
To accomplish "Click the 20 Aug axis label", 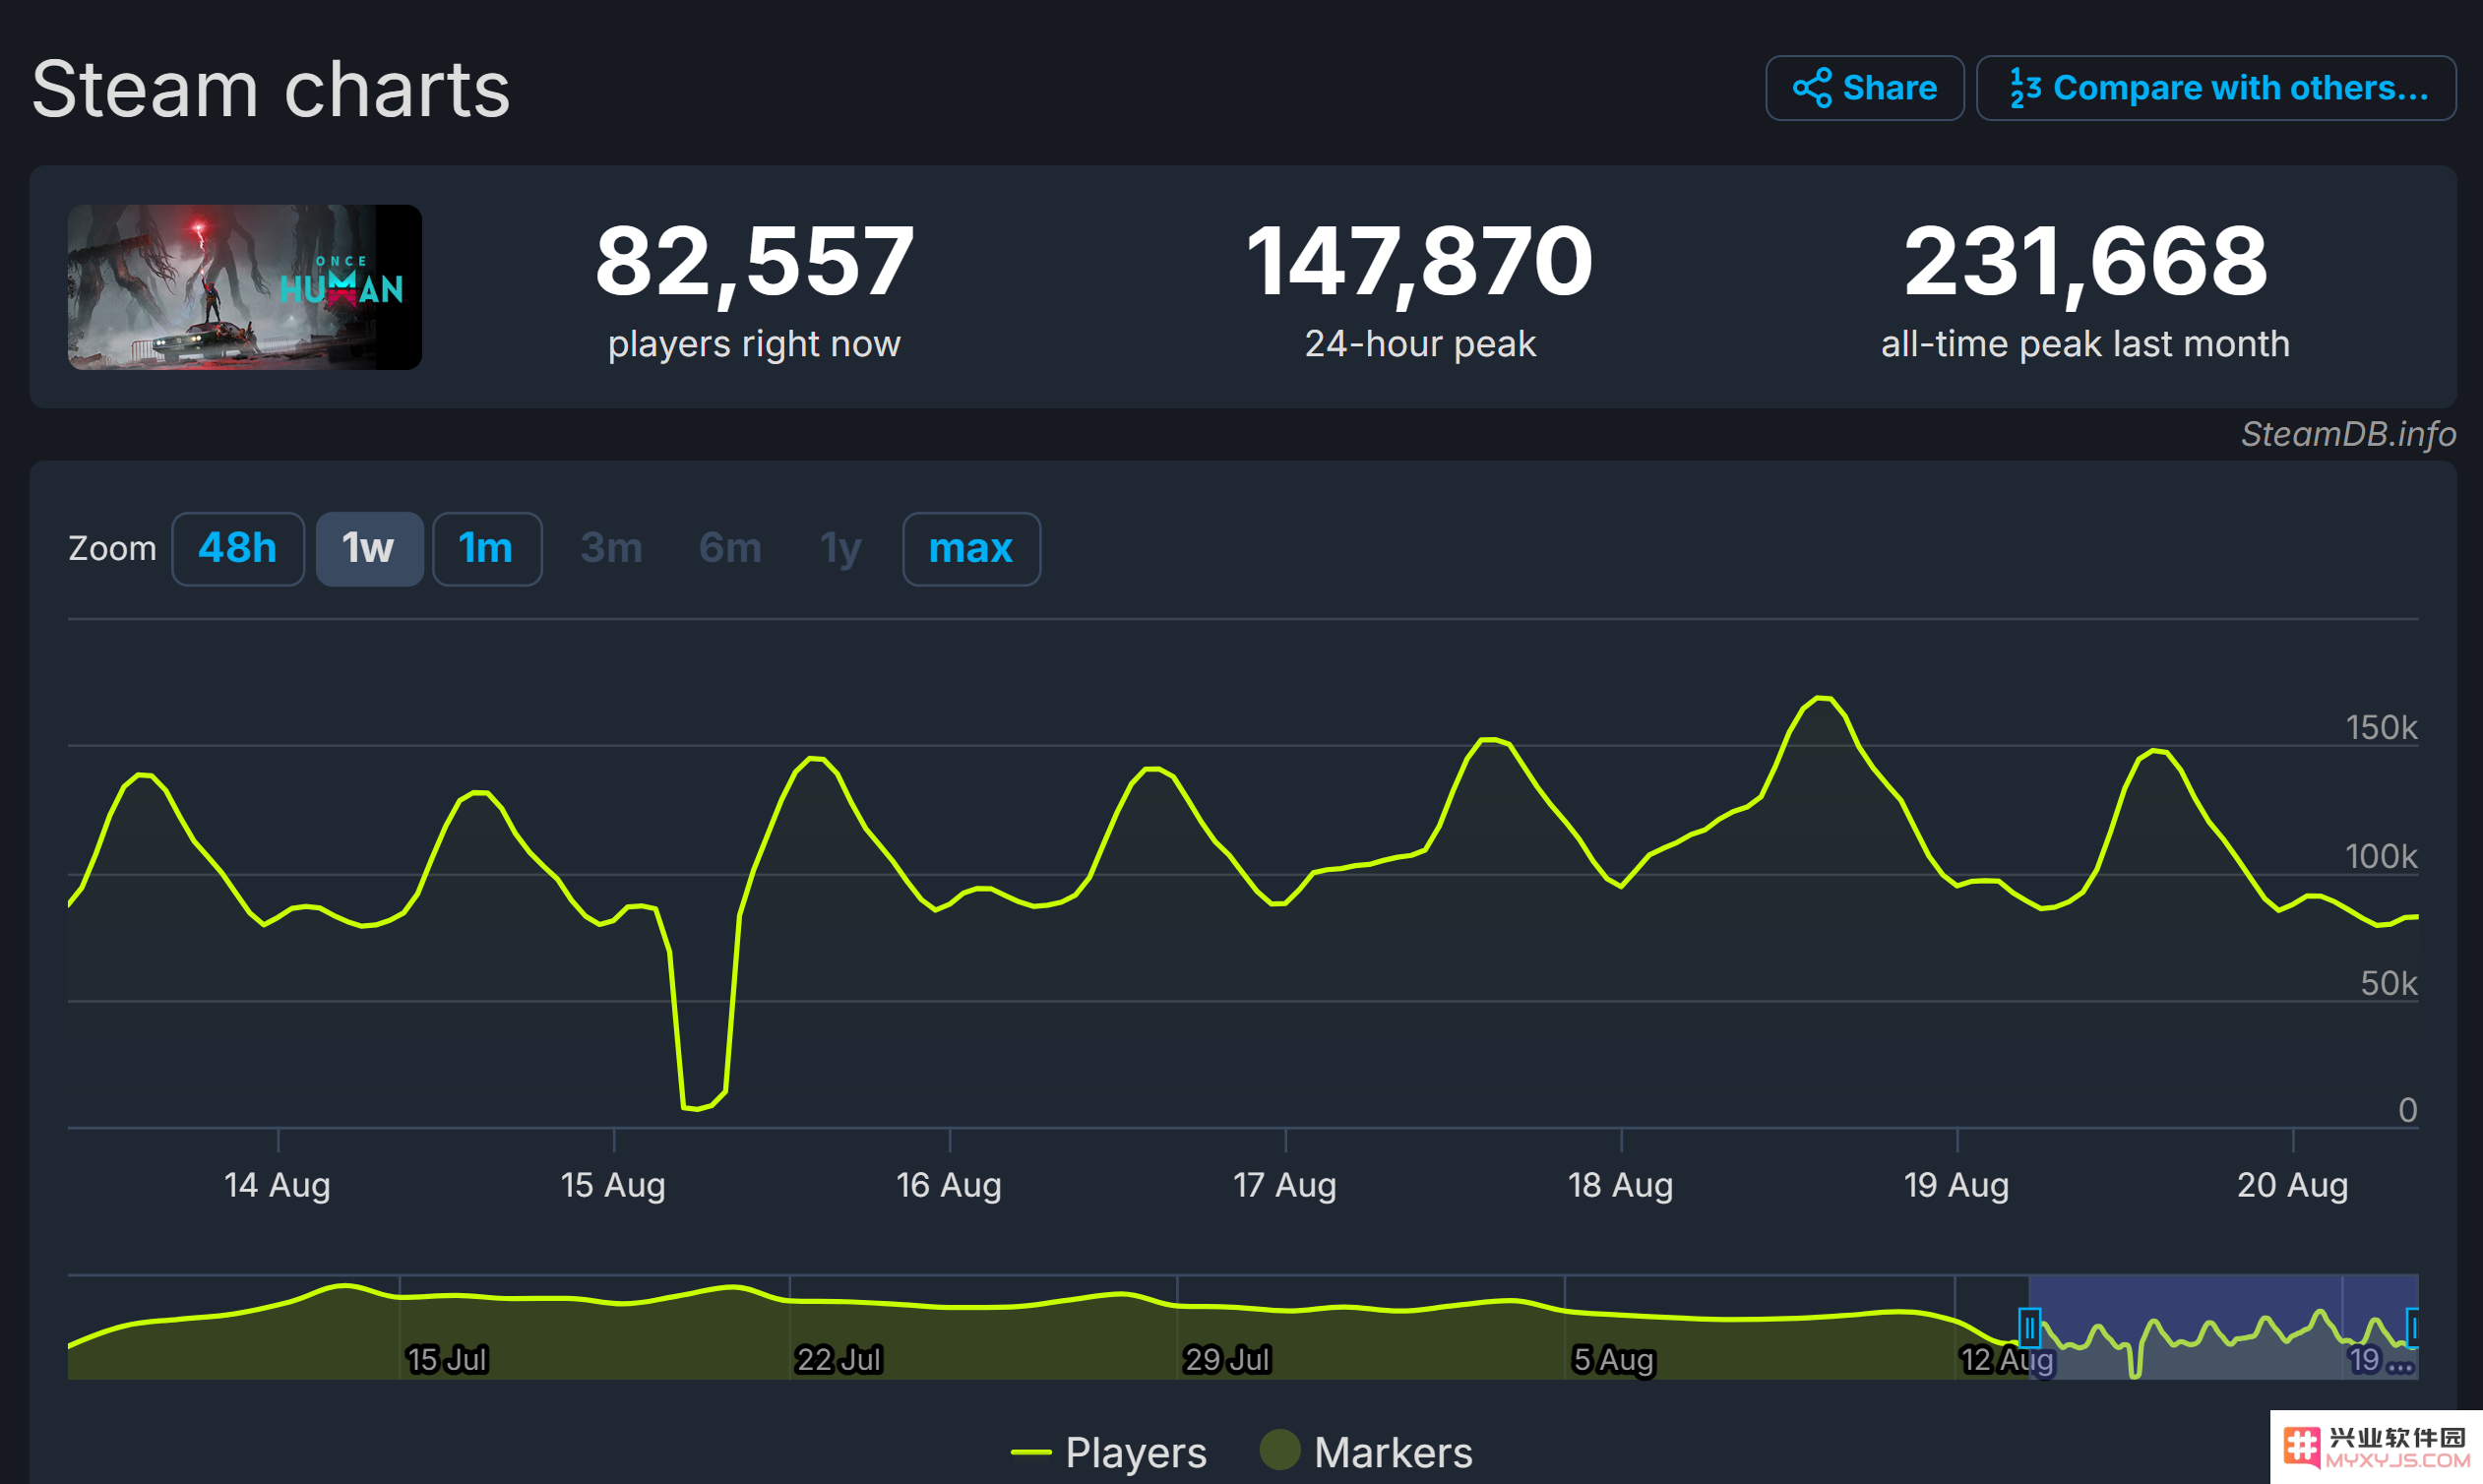I will 2293,1186.
